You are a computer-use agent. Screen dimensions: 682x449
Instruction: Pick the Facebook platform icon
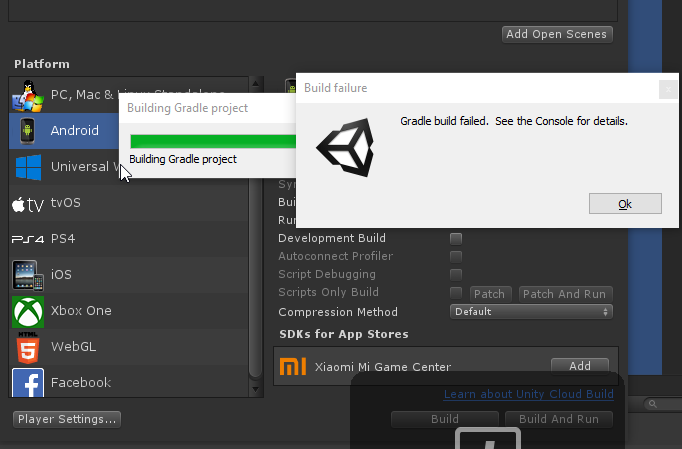tap(28, 382)
